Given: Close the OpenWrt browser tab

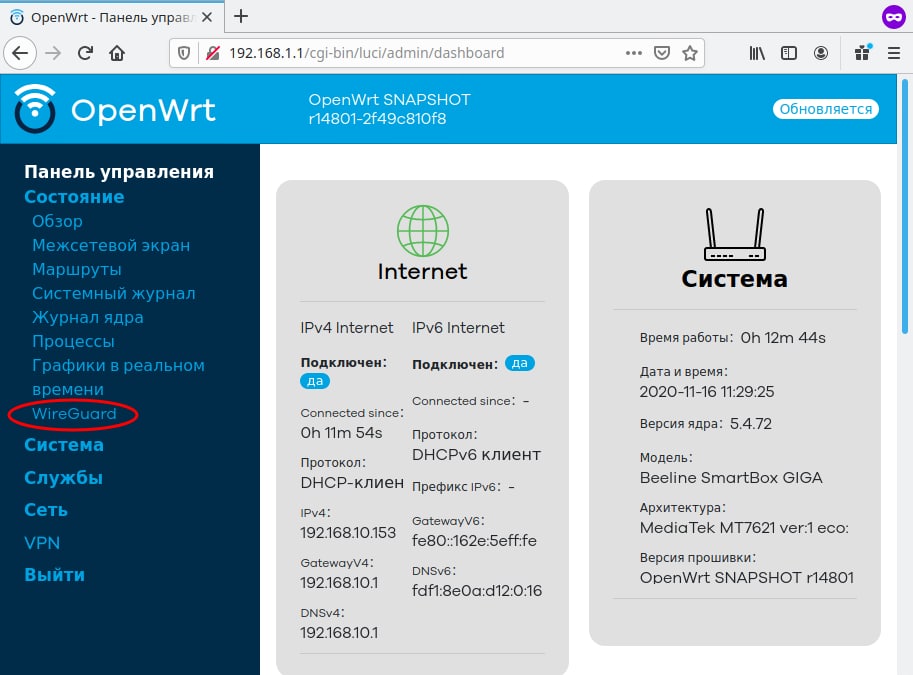Looking at the screenshot, I should [x=207, y=17].
